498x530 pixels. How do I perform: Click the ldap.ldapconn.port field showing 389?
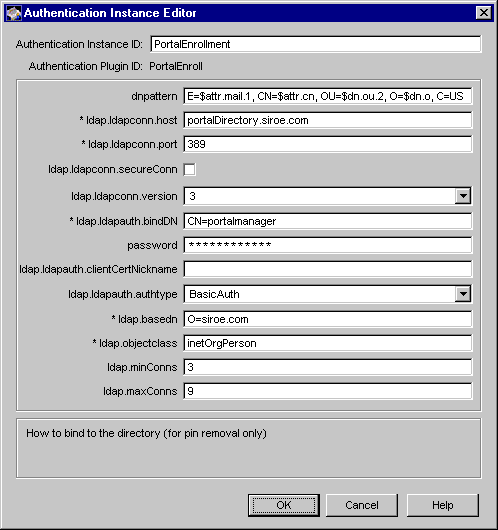tap(328, 144)
